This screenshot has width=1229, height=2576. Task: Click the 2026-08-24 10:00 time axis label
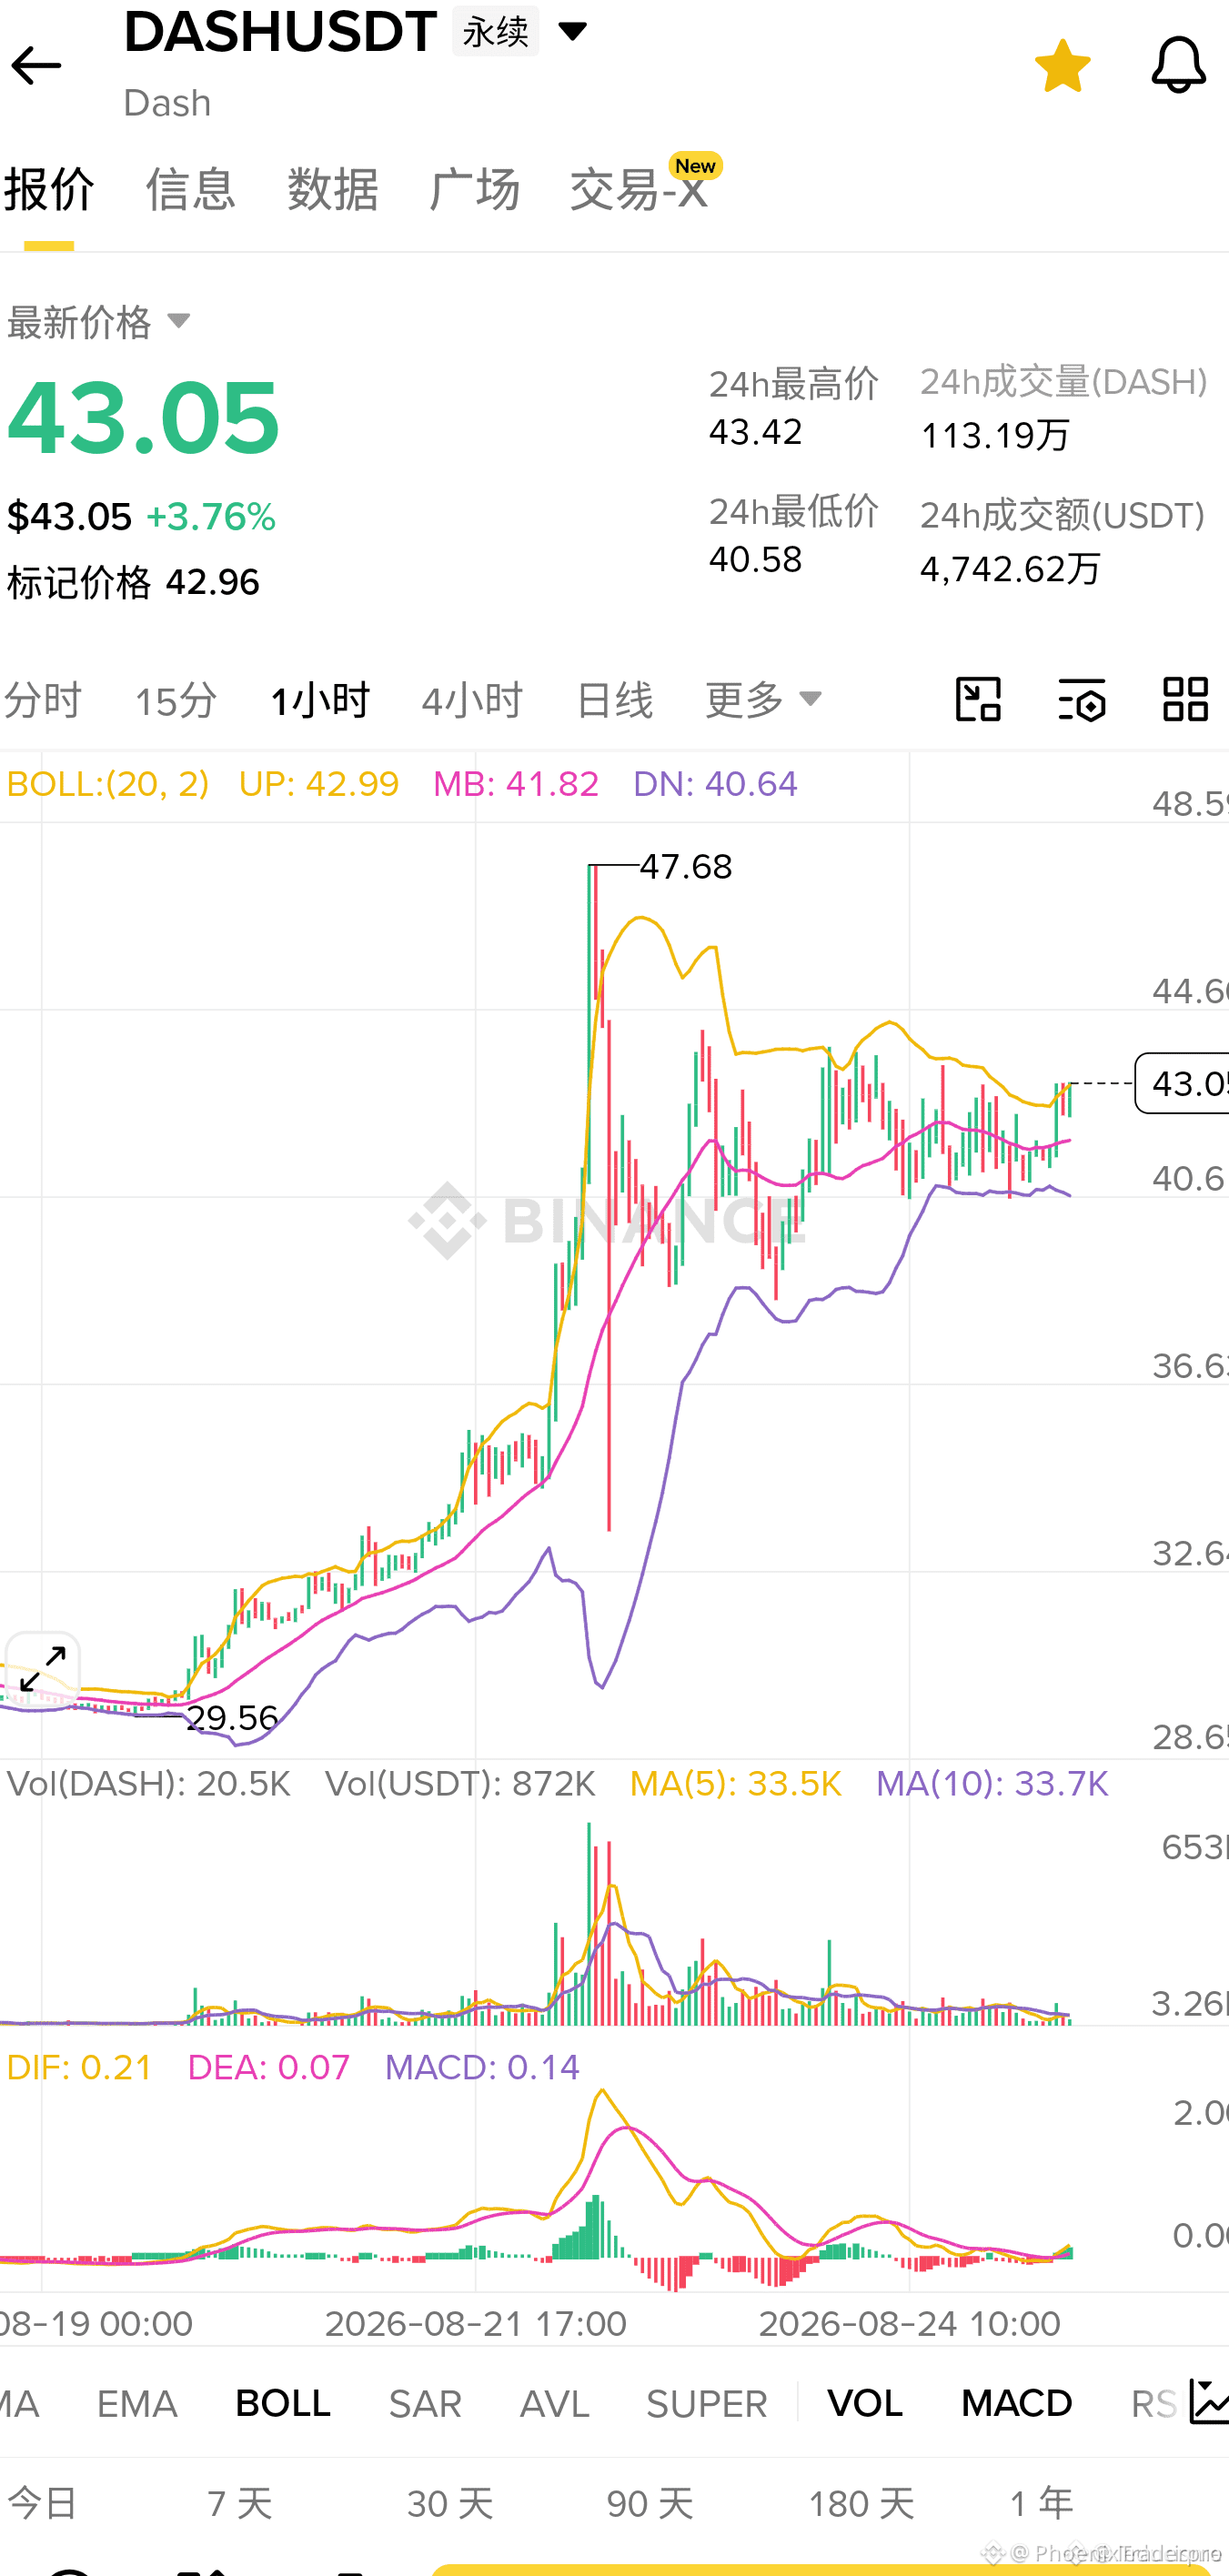tap(910, 2323)
